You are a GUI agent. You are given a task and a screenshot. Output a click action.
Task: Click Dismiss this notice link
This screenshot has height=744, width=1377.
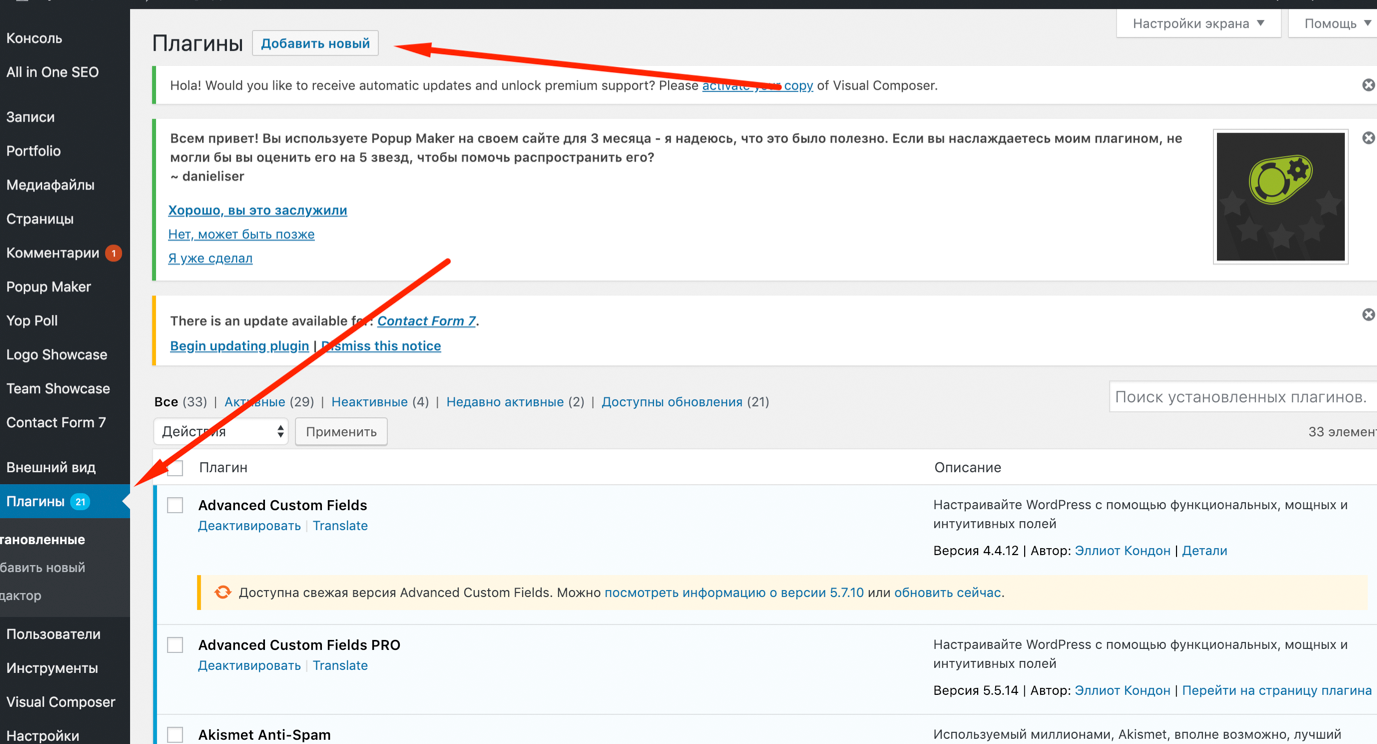click(381, 346)
